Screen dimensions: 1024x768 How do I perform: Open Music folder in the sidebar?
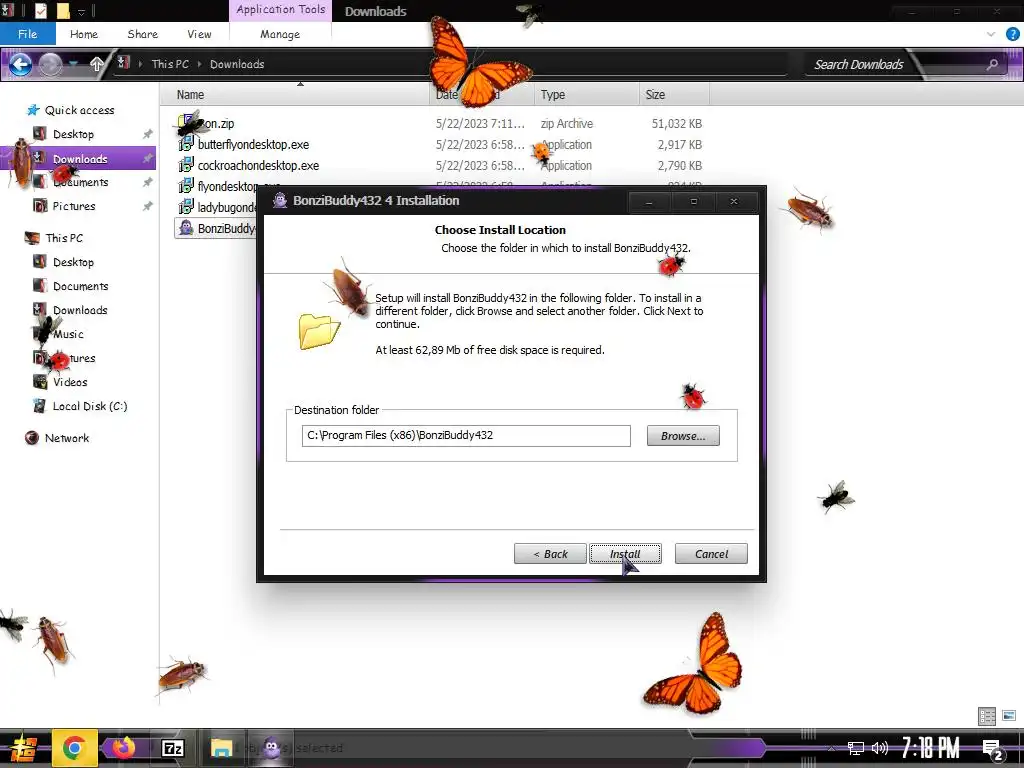[69, 334]
